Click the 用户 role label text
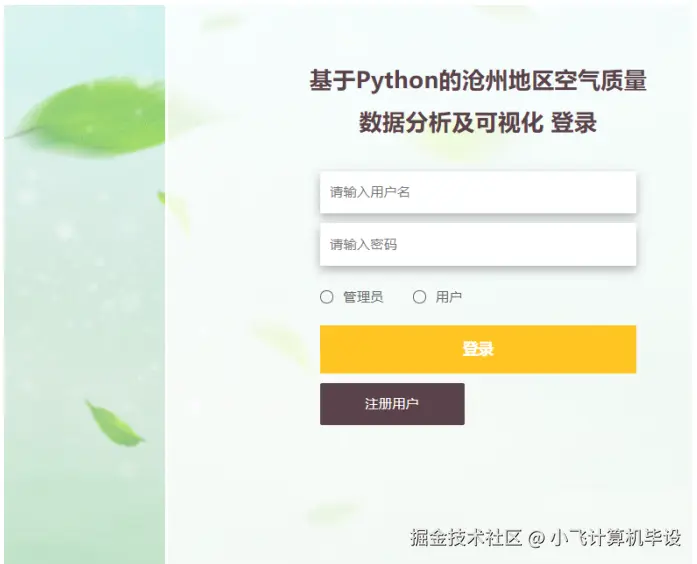Screen dimensions: 697x564 coord(449,297)
